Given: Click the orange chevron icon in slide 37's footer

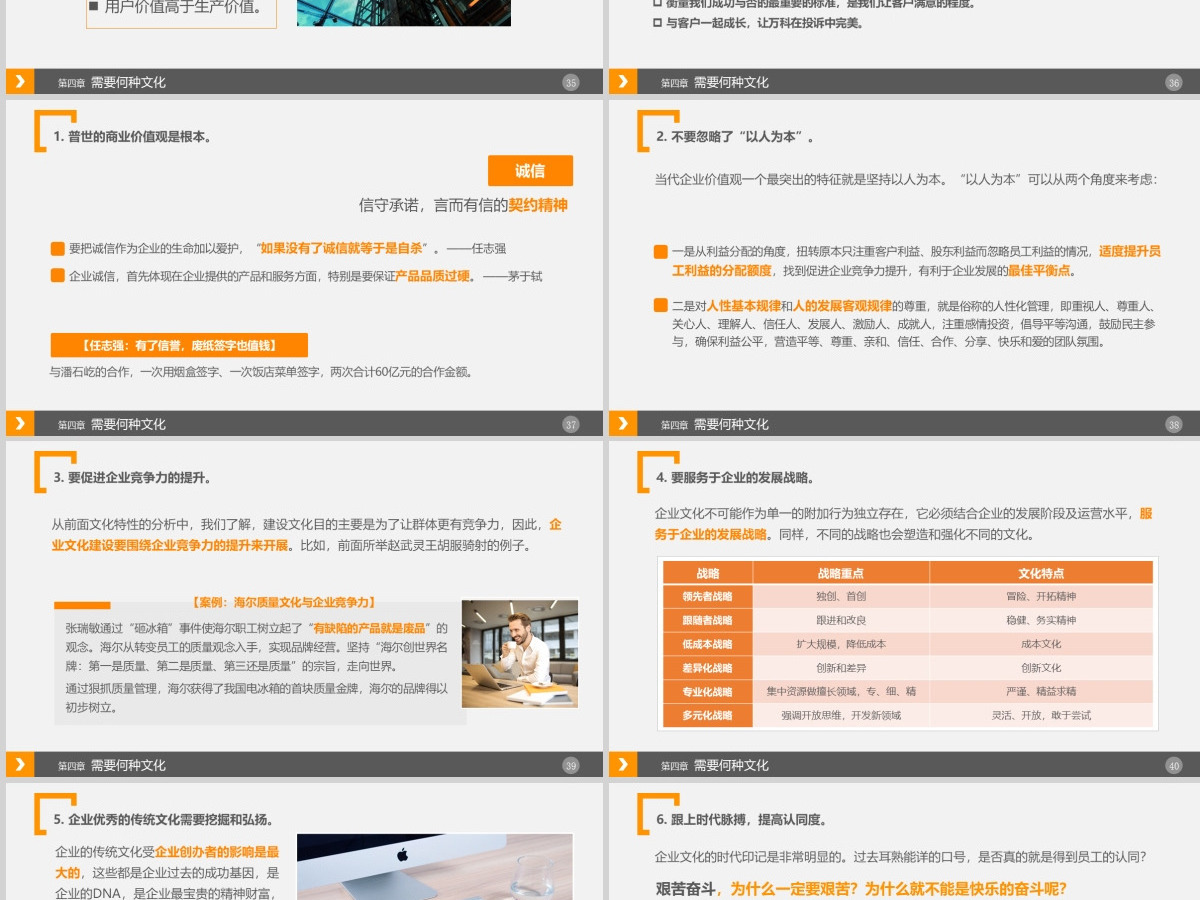Looking at the screenshot, I should click(20, 424).
